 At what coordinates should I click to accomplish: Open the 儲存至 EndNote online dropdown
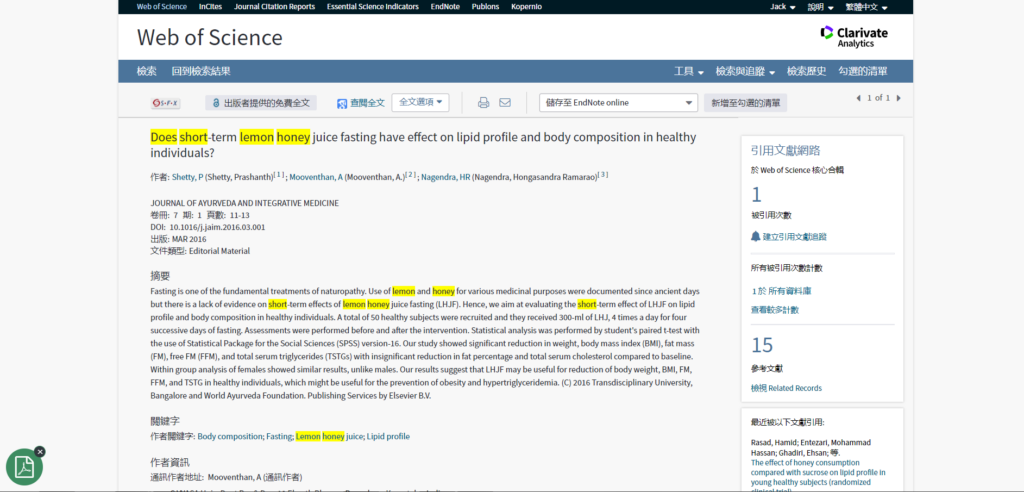point(618,103)
